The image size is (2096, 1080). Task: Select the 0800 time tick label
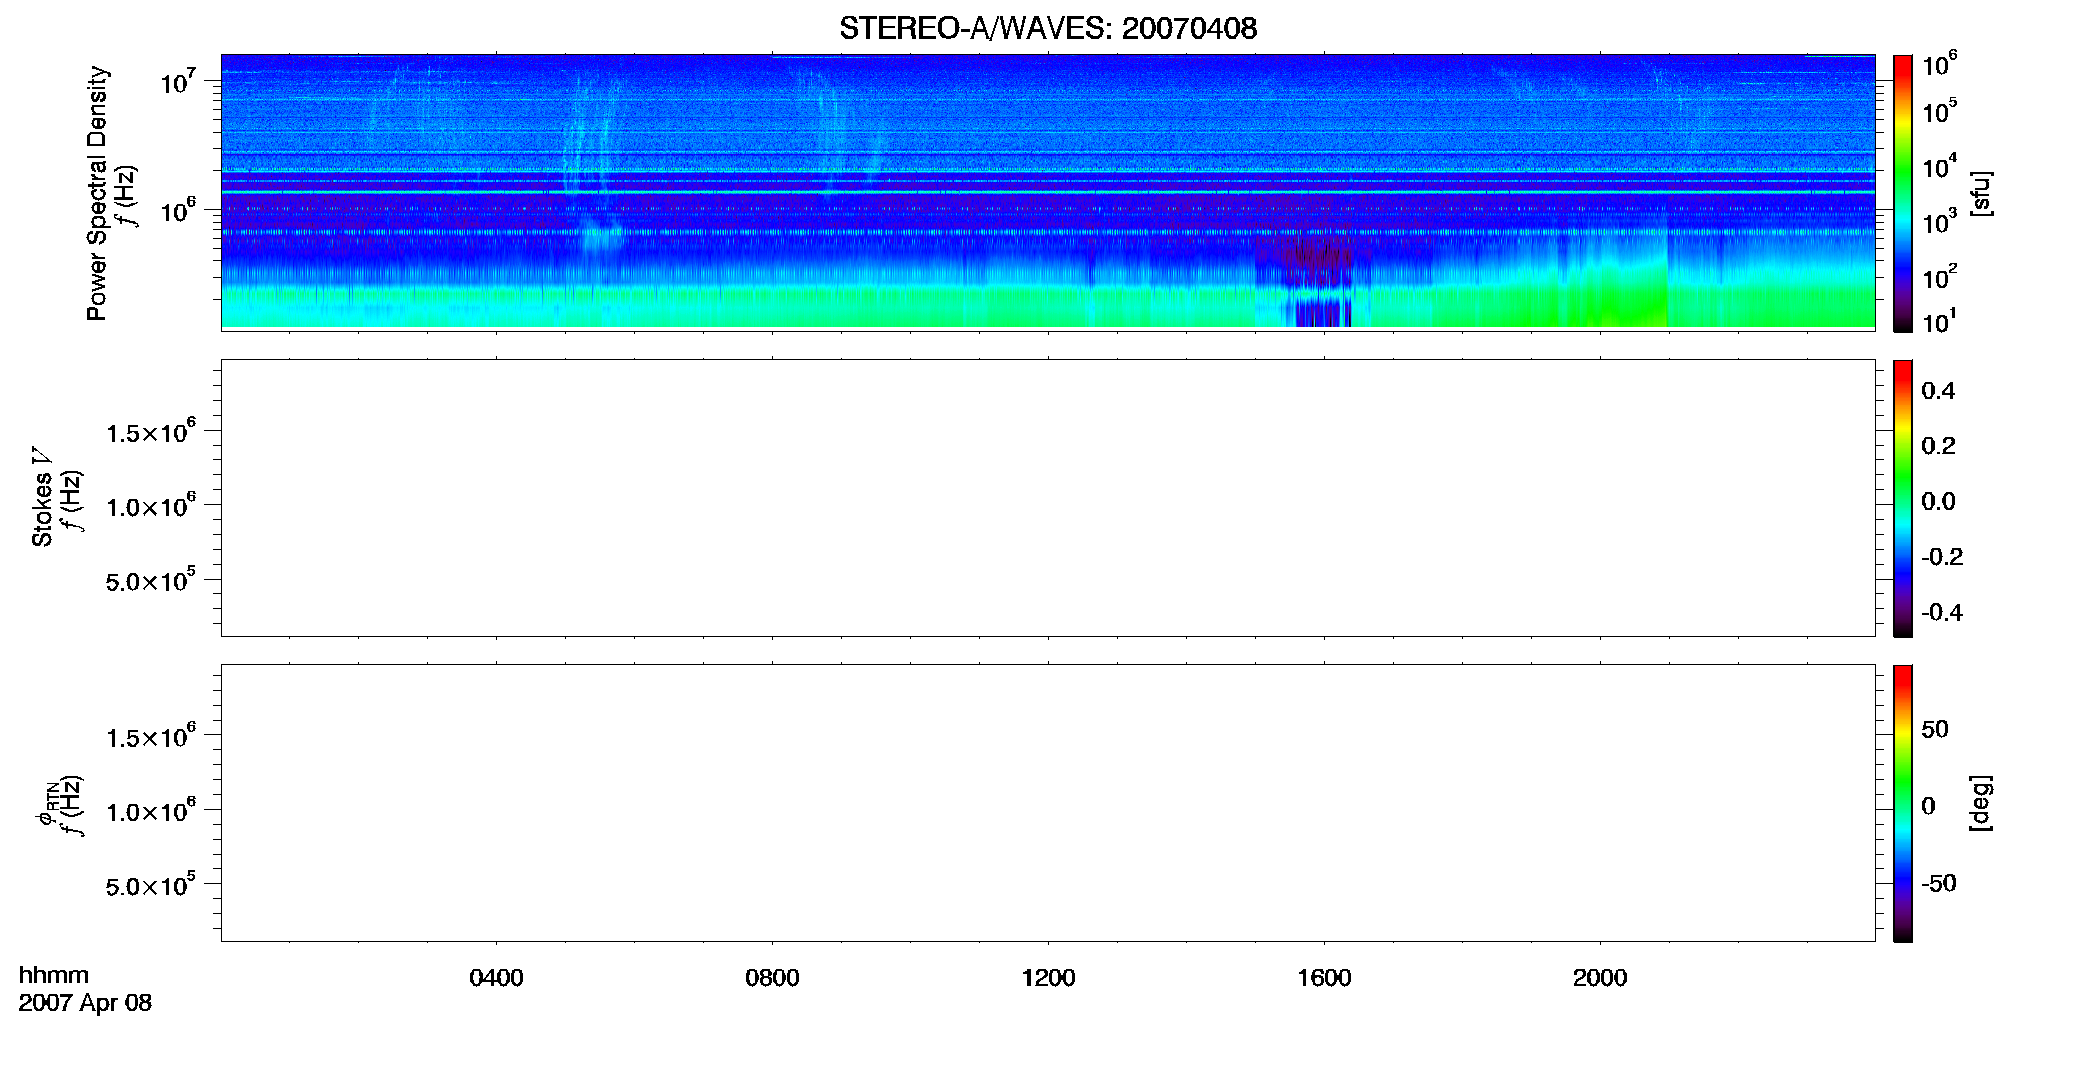772,978
